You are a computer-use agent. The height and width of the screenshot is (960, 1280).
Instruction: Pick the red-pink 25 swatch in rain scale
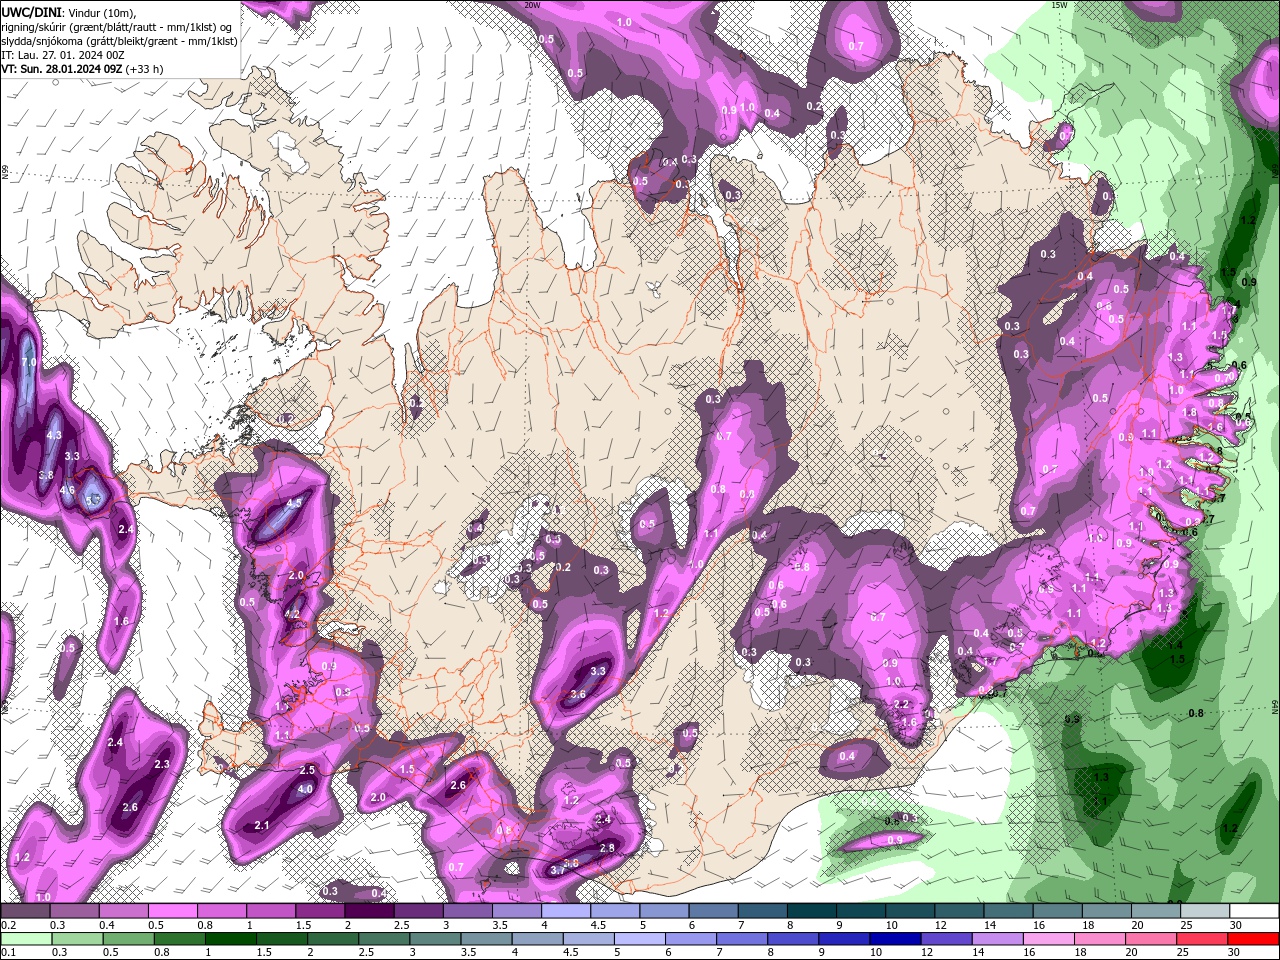click(1204, 939)
